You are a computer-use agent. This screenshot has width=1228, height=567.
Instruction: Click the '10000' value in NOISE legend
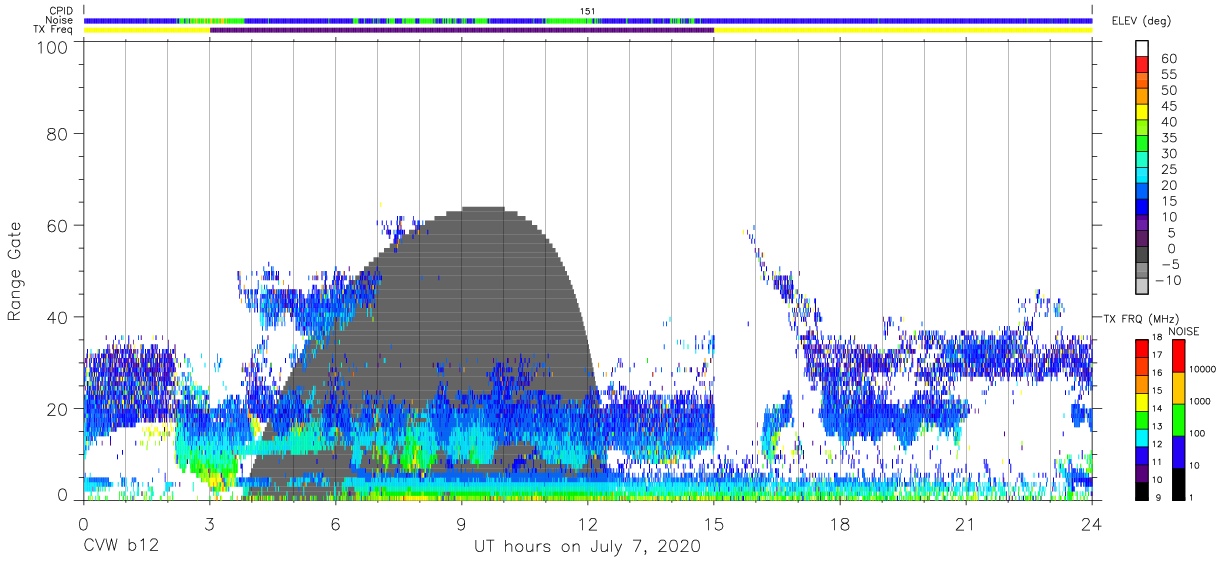tap(1202, 369)
